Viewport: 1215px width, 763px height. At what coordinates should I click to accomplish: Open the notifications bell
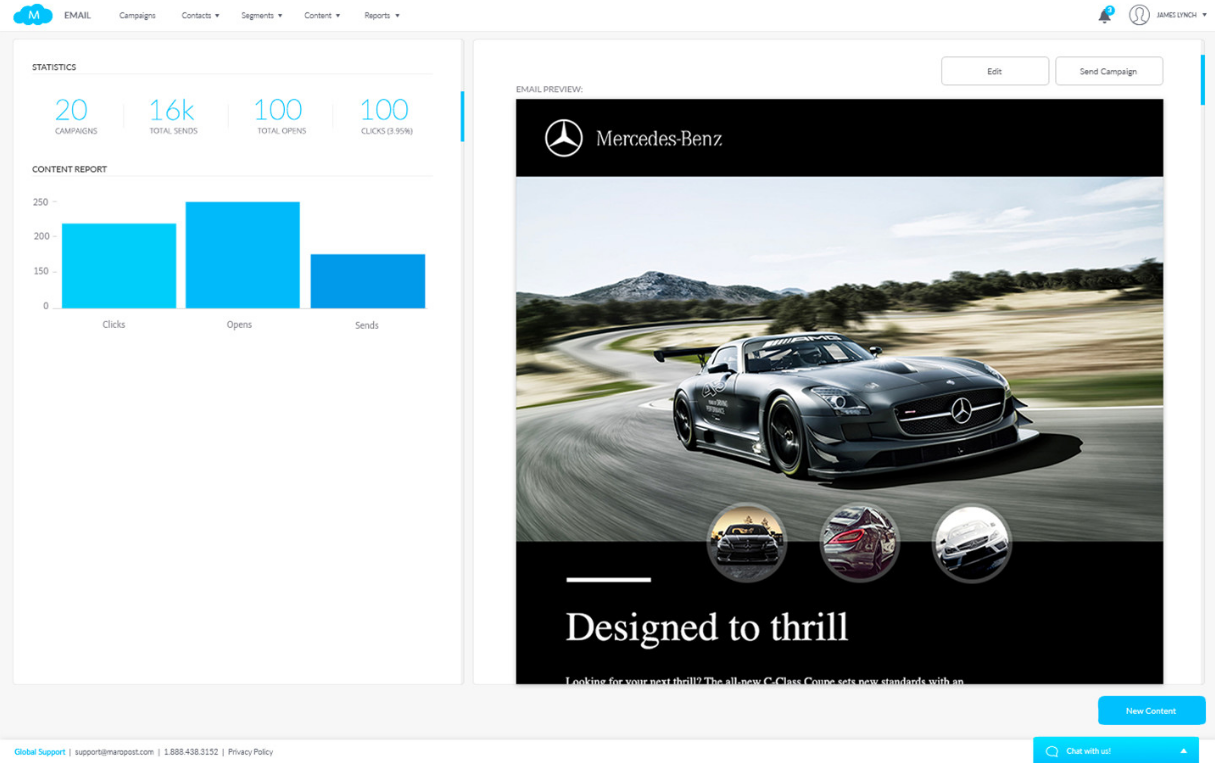[1104, 16]
